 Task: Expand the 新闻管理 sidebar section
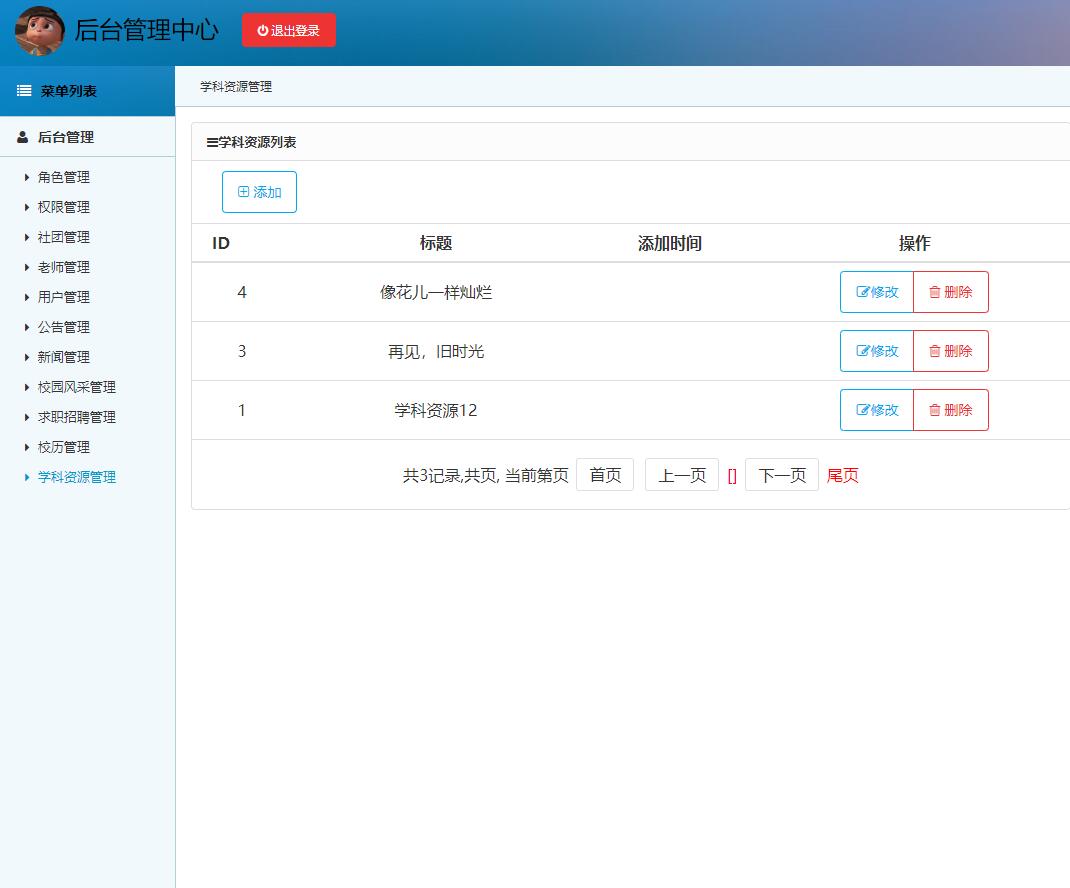click(x=62, y=357)
